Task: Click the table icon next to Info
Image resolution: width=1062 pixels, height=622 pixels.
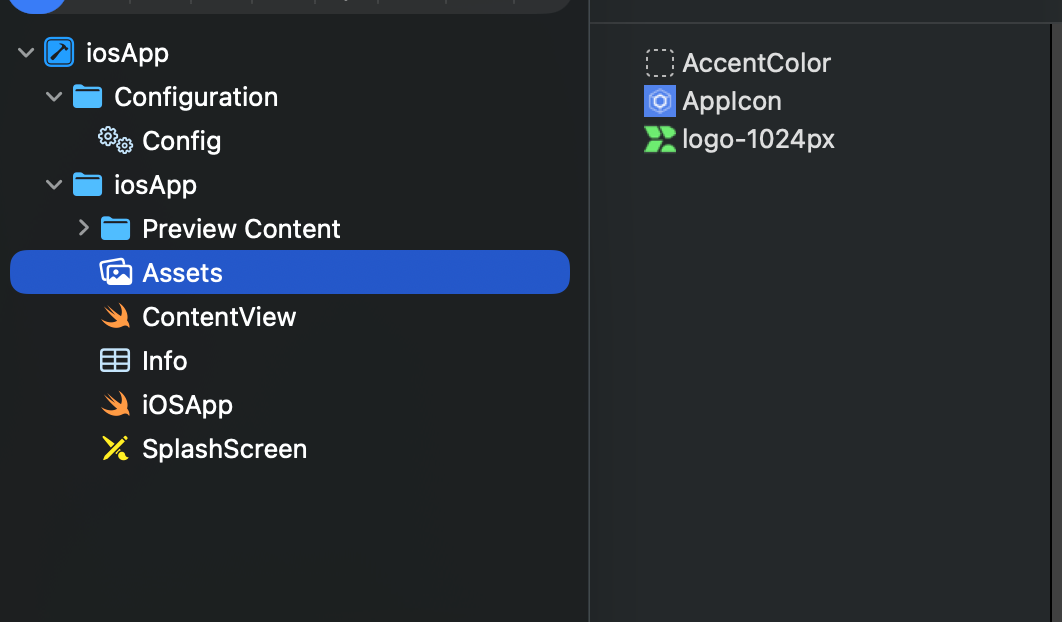Action: click(116, 361)
